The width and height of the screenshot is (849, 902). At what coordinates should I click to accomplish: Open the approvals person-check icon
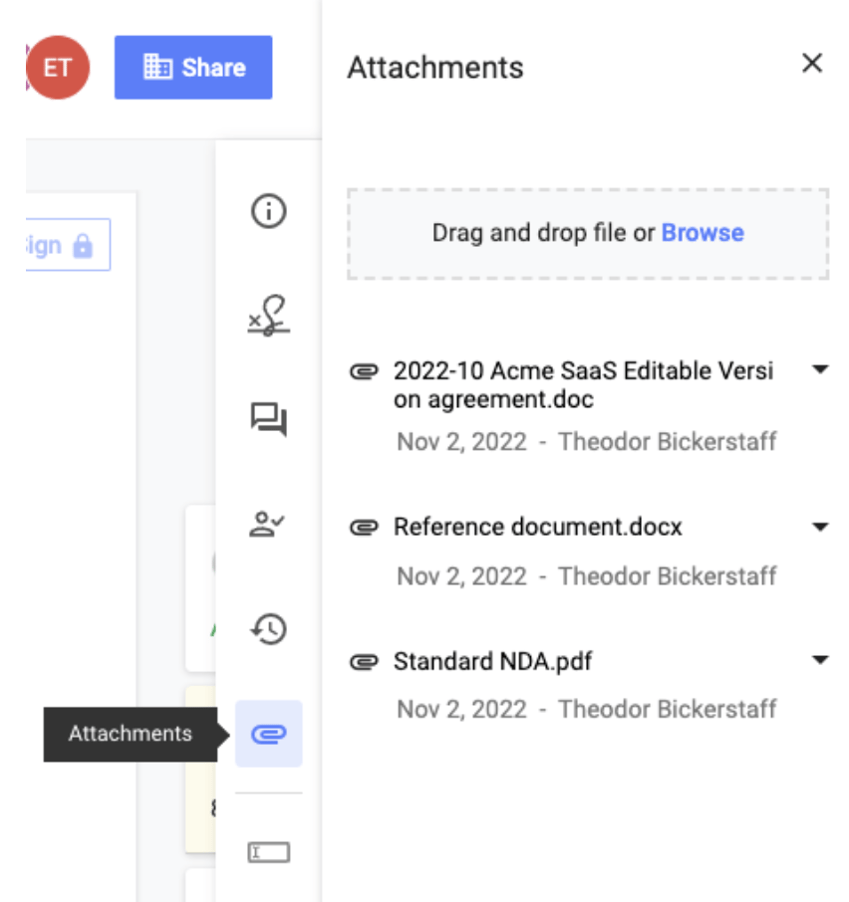pos(267,524)
